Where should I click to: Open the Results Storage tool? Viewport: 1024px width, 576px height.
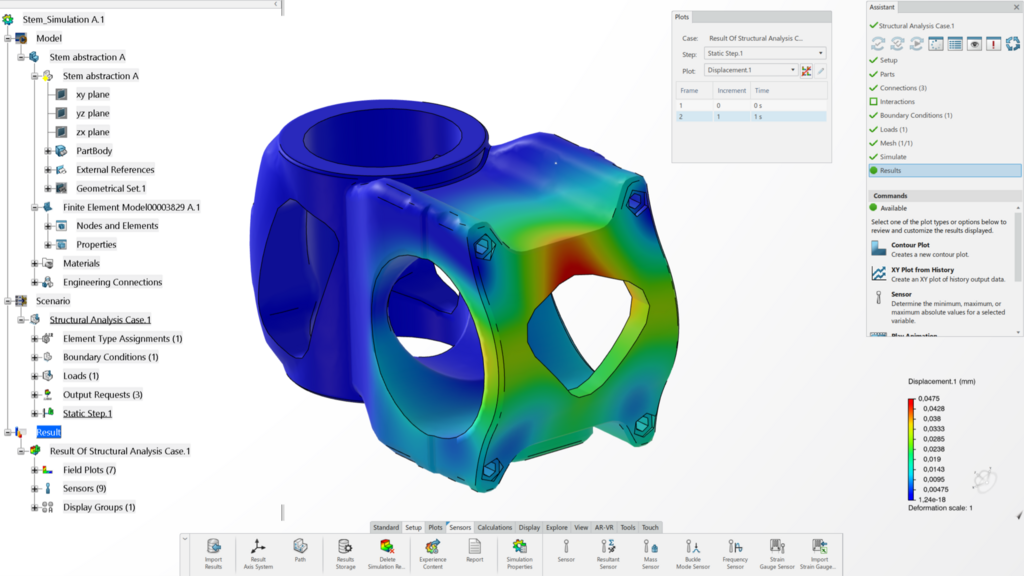[344, 547]
